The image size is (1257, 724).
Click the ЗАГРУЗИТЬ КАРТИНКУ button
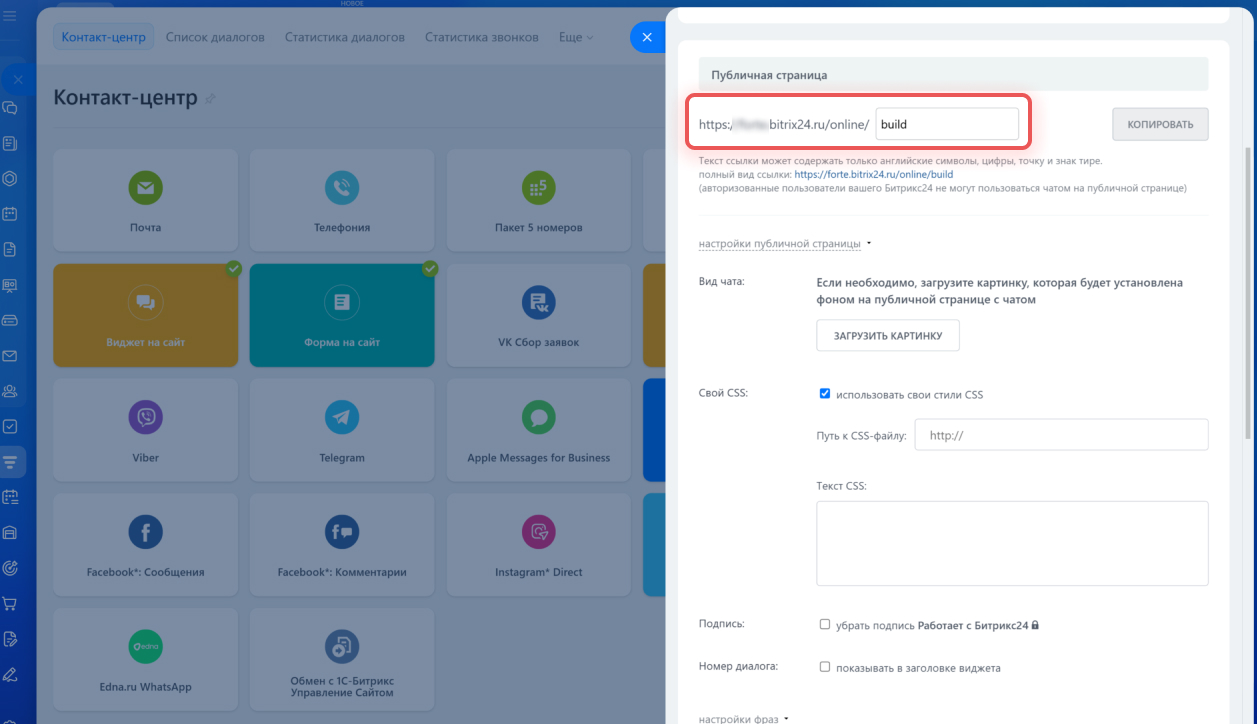pos(888,336)
